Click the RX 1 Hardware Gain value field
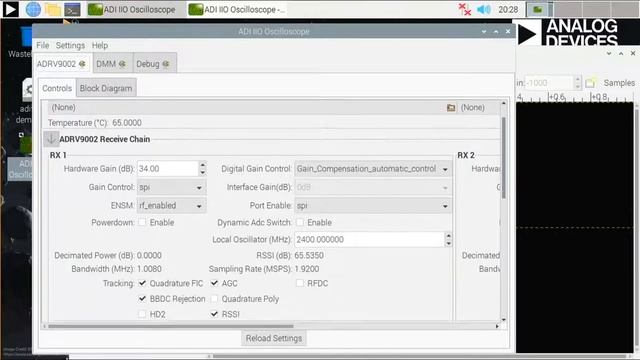This screenshot has width=640, height=360. (x=168, y=169)
